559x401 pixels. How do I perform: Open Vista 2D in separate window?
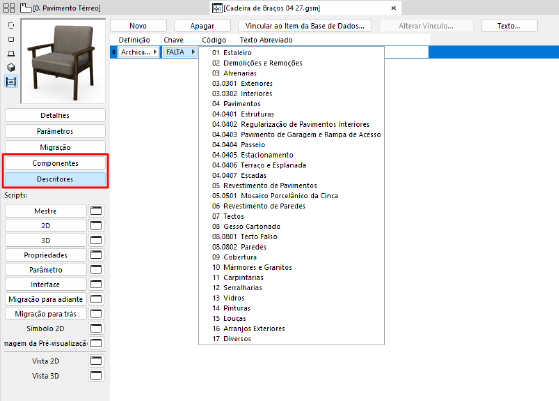tap(96, 361)
